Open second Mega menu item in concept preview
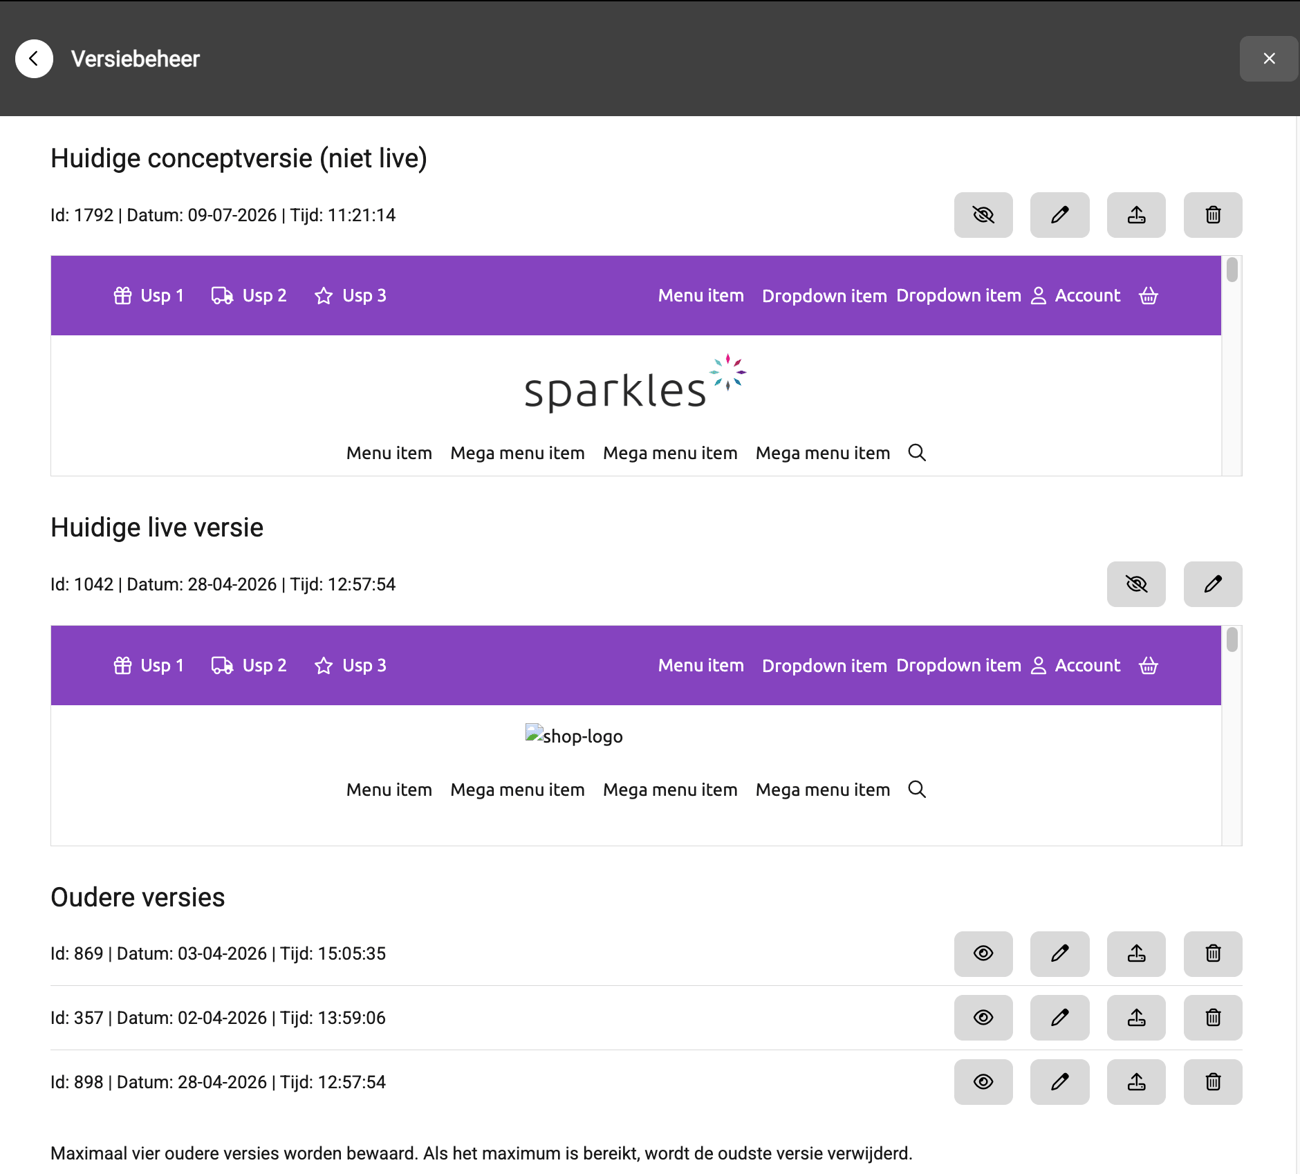This screenshot has width=1300, height=1174. pos(670,453)
